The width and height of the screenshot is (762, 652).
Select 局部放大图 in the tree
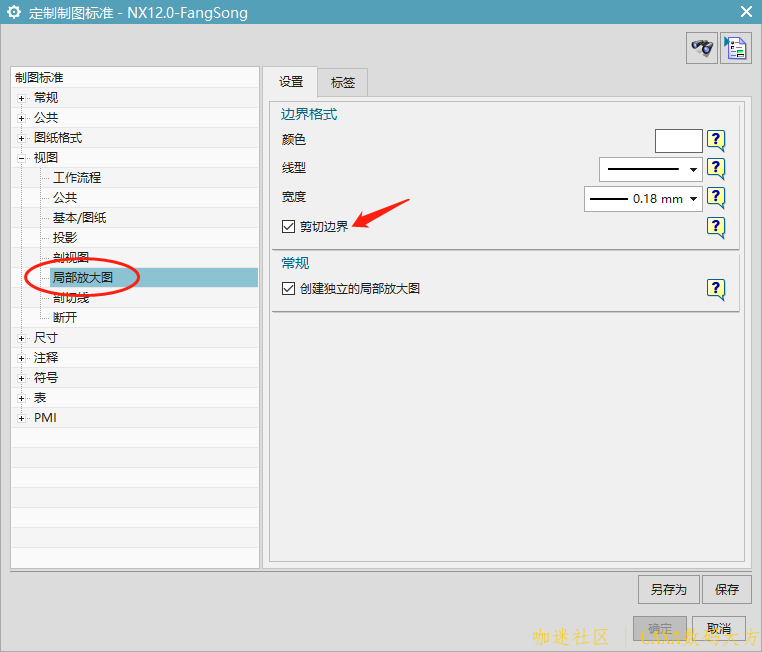pyautogui.click(x=83, y=277)
